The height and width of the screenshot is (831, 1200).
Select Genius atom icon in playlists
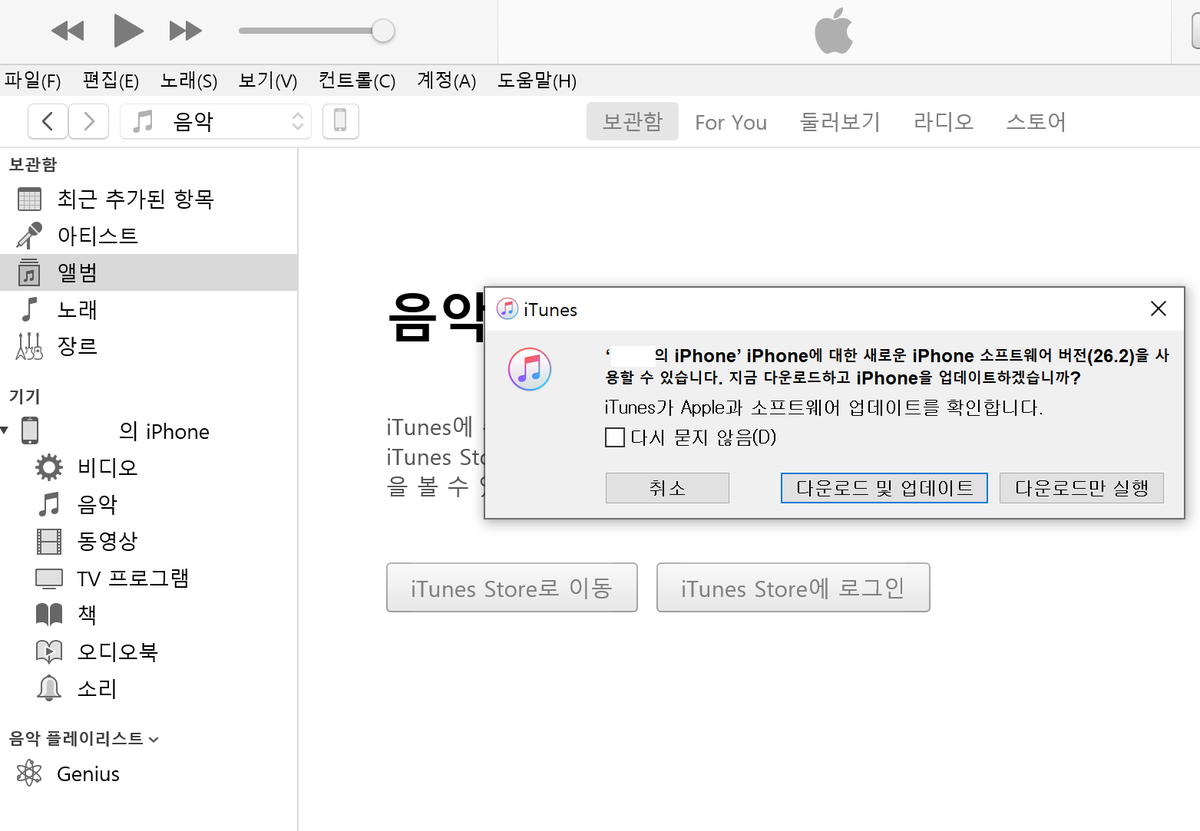coord(30,774)
